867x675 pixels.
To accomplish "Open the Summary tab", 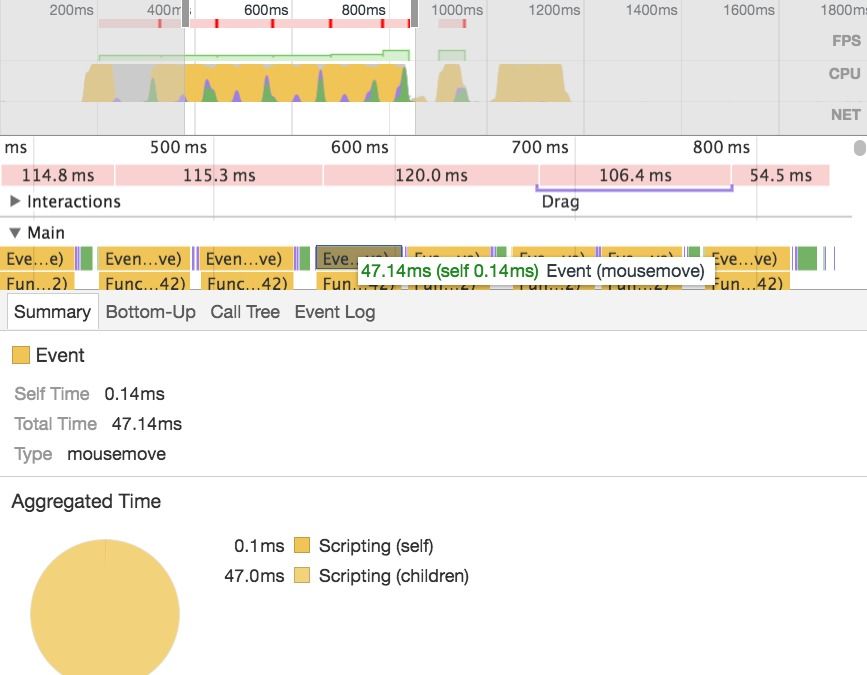I will point(53,312).
